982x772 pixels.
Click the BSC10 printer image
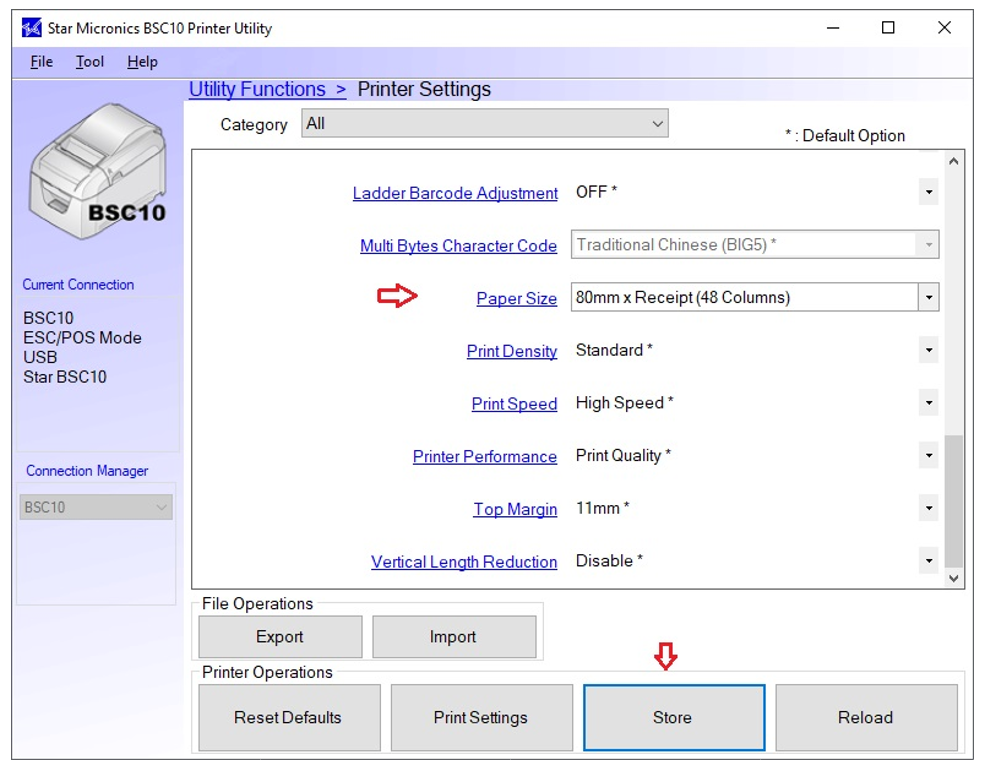tap(99, 172)
